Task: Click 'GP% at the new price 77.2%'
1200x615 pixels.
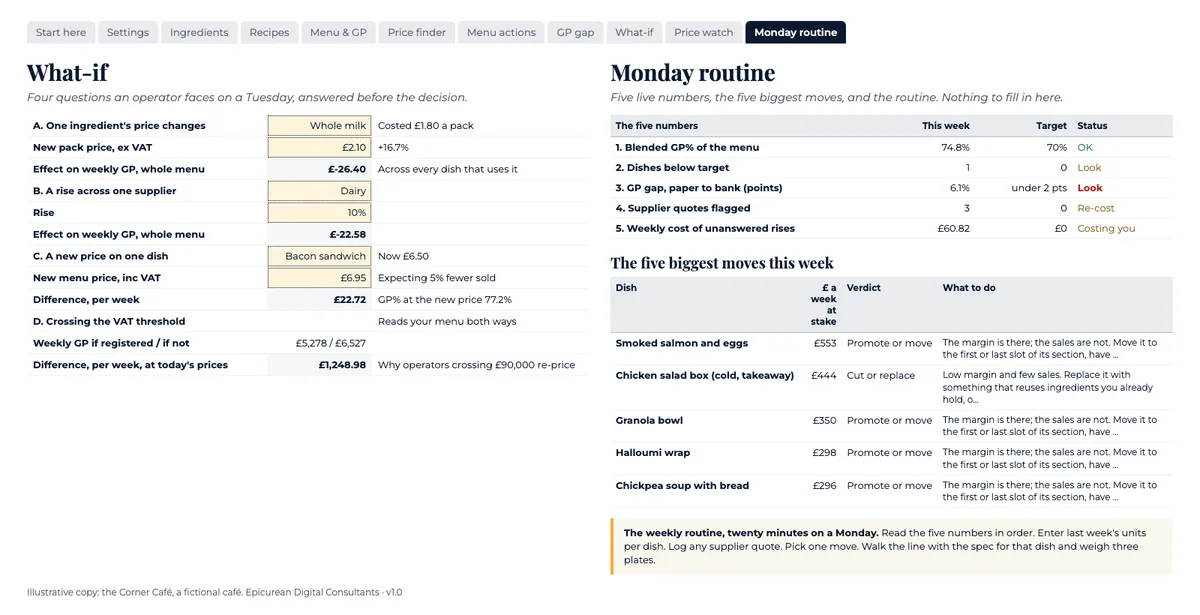Action: pyautogui.click(x=445, y=300)
